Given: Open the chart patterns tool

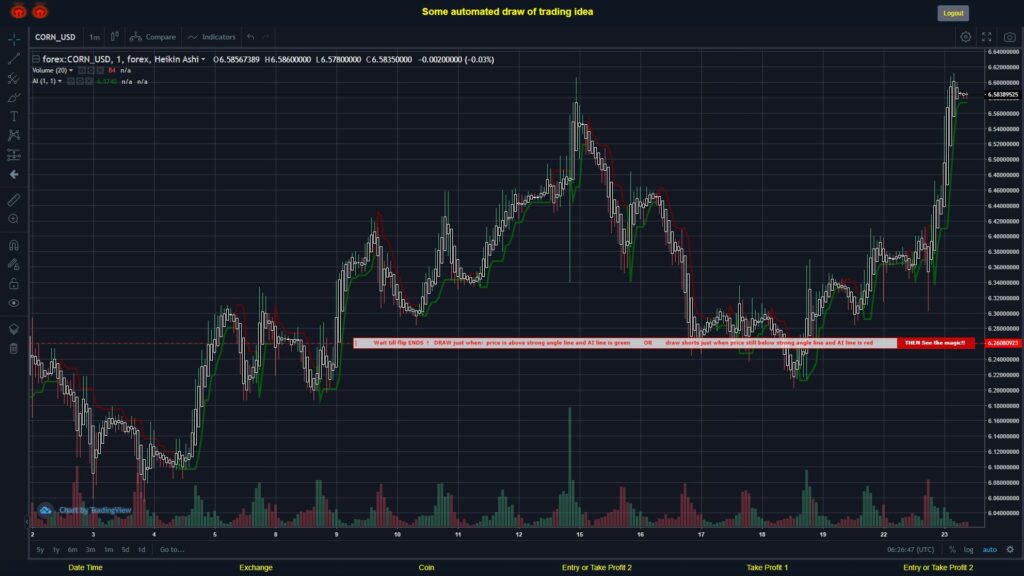Looking at the screenshot, I should 14,135.
